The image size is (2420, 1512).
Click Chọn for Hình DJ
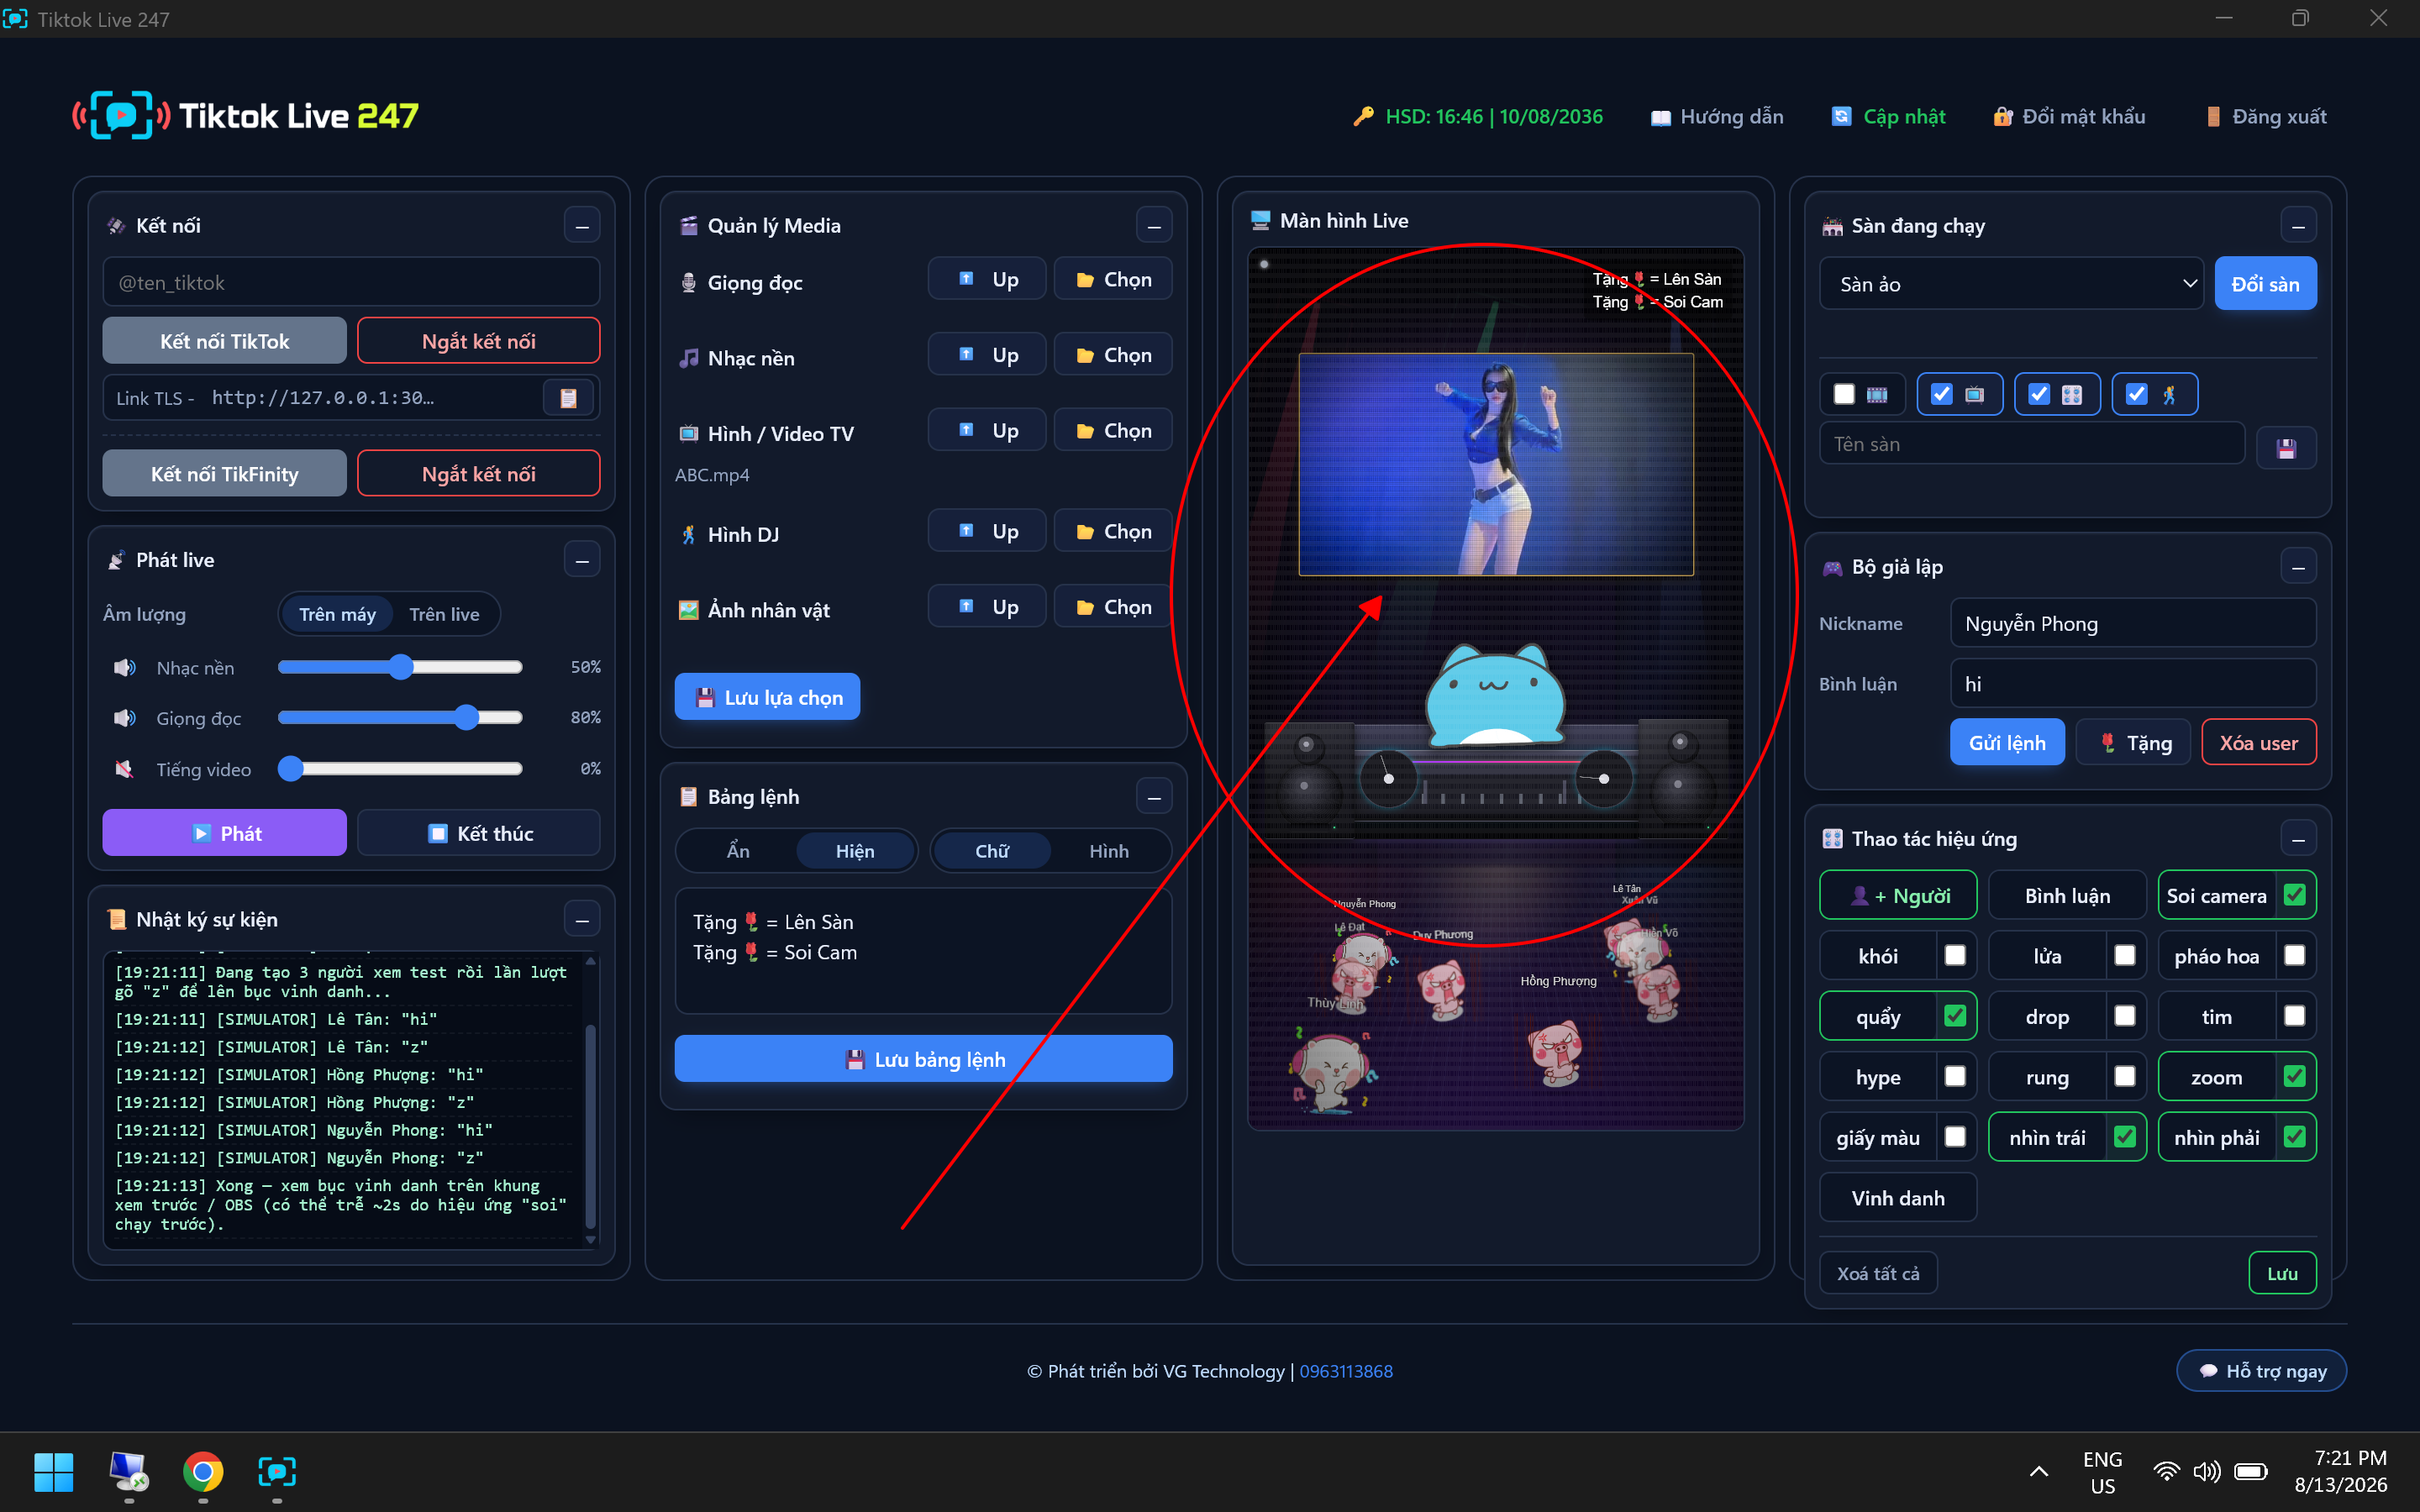coord(1113,531)
